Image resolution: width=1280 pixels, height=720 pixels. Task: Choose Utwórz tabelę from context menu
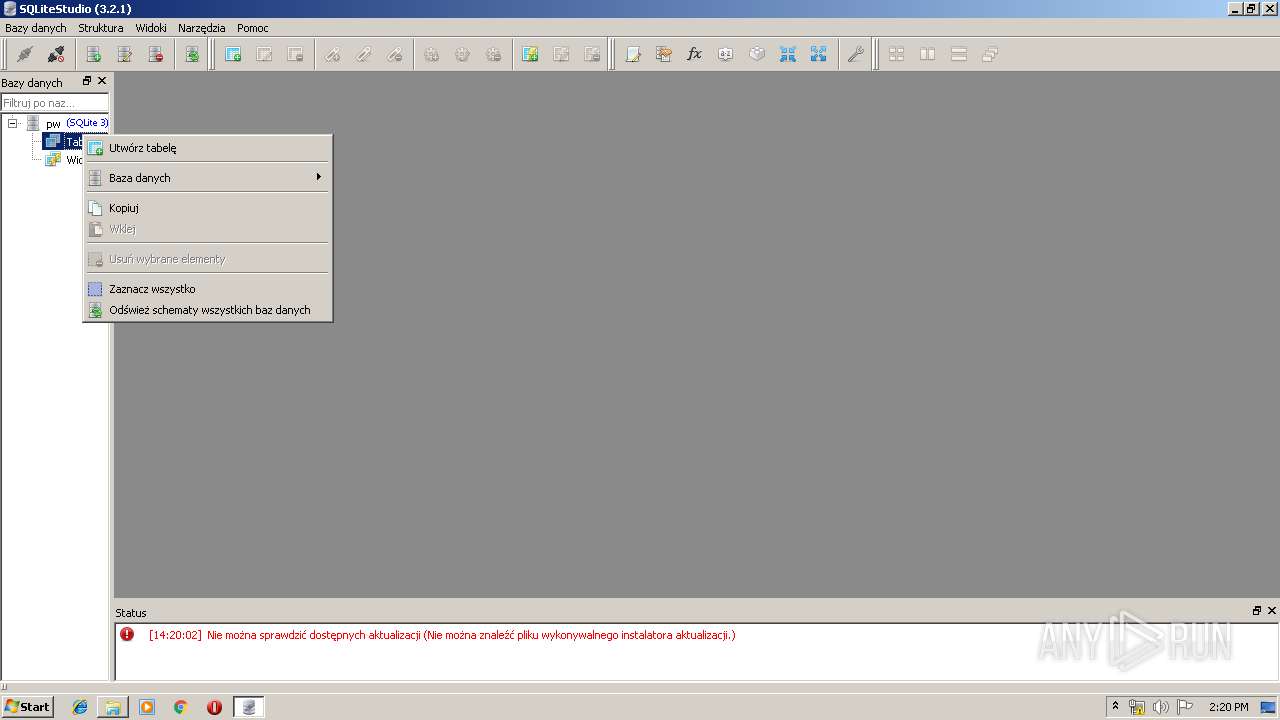(207, 148)
